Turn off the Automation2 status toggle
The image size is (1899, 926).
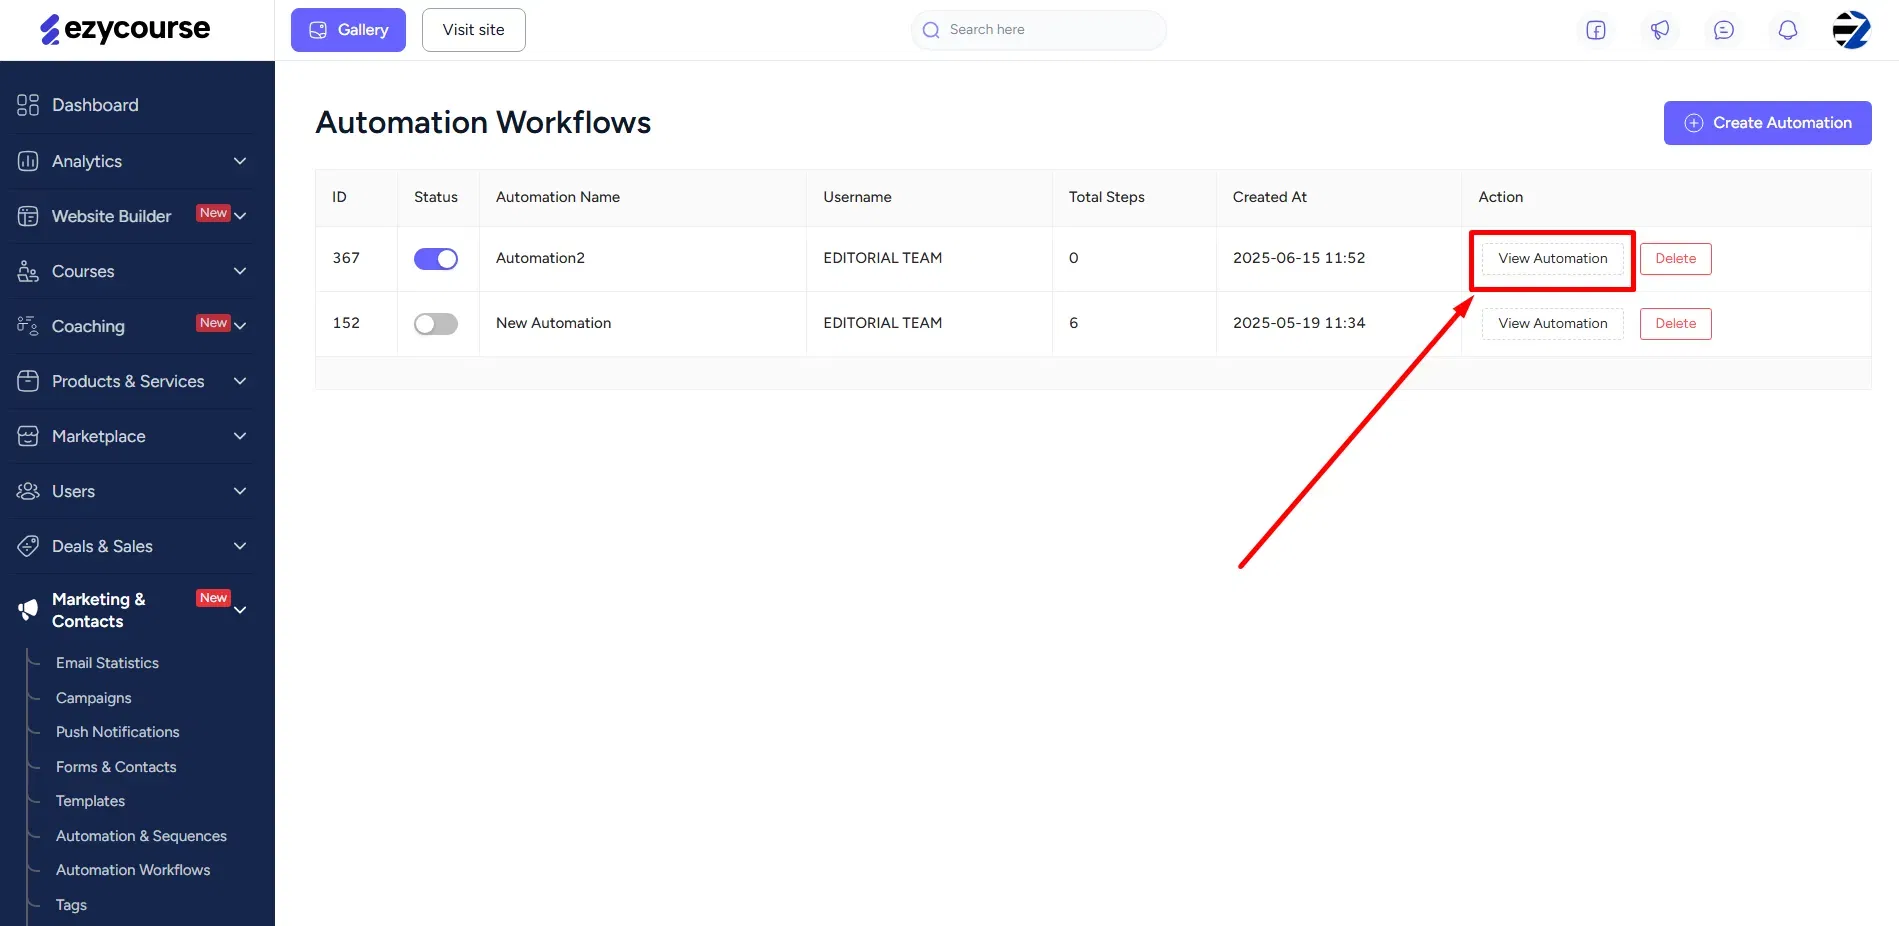436,259
